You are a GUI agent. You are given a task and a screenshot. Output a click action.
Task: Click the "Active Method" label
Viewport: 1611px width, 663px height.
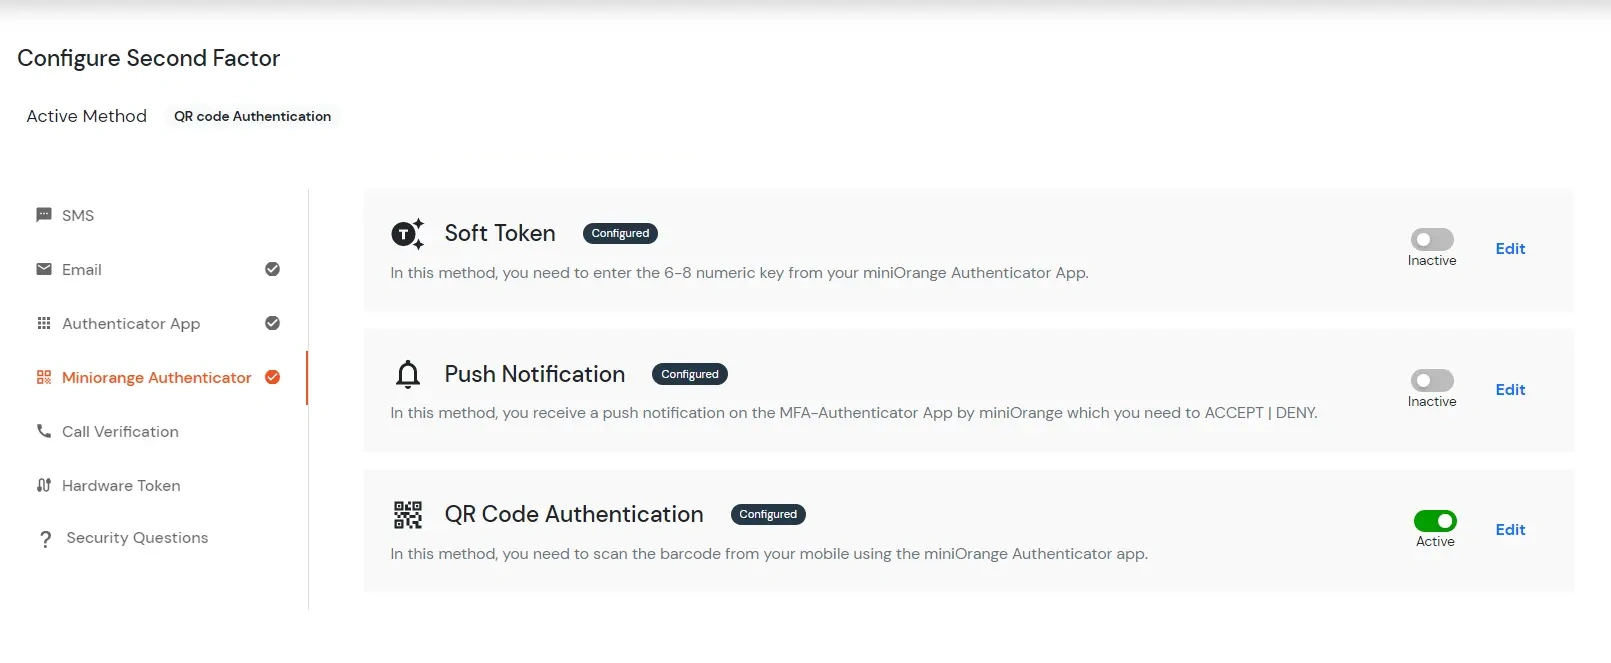(87, 116)
